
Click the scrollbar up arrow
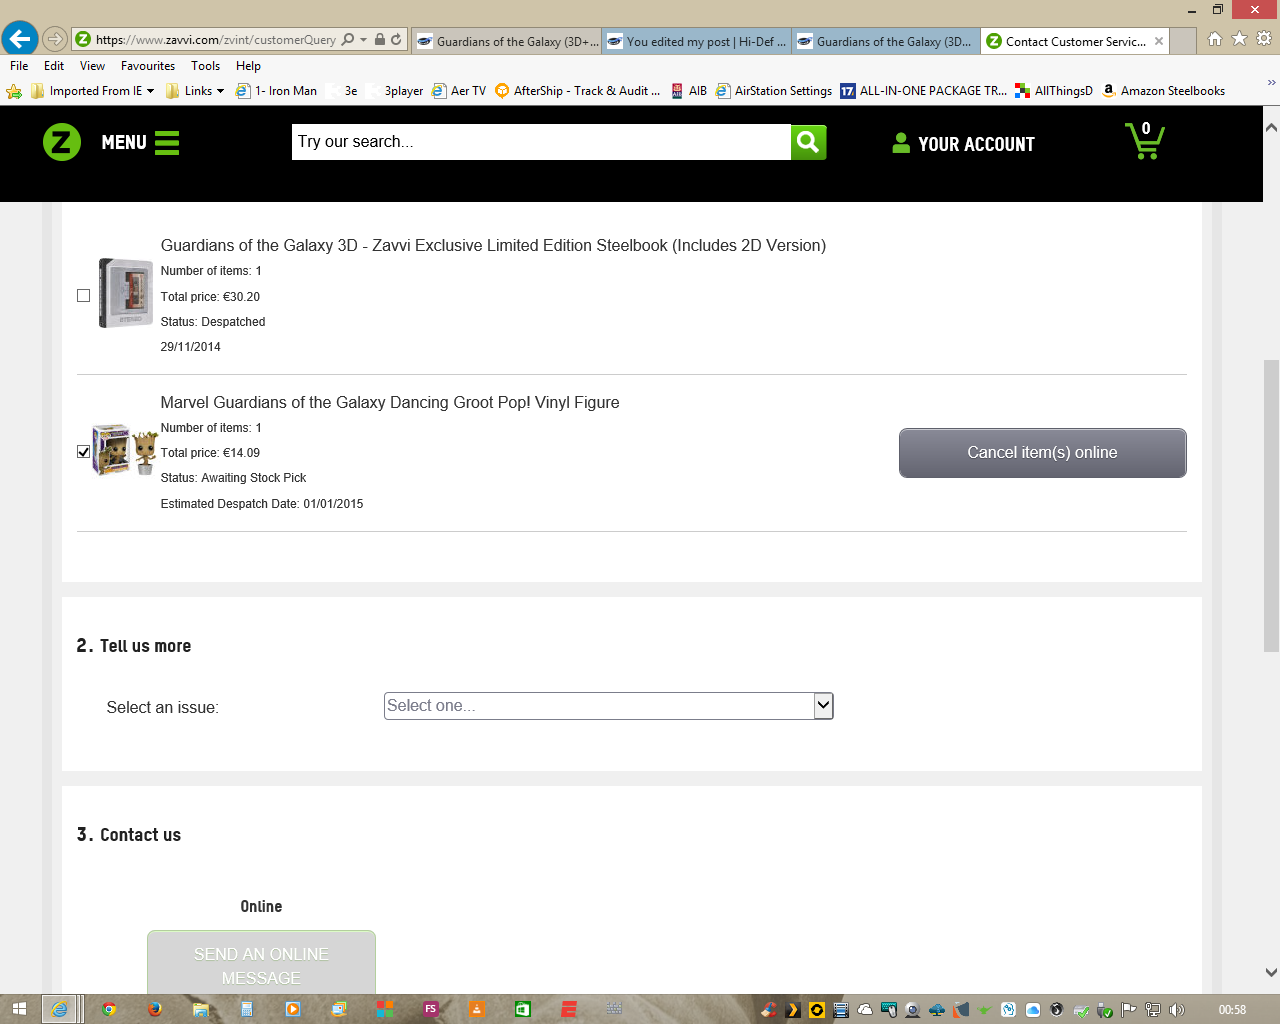(x=1271, y=128)
